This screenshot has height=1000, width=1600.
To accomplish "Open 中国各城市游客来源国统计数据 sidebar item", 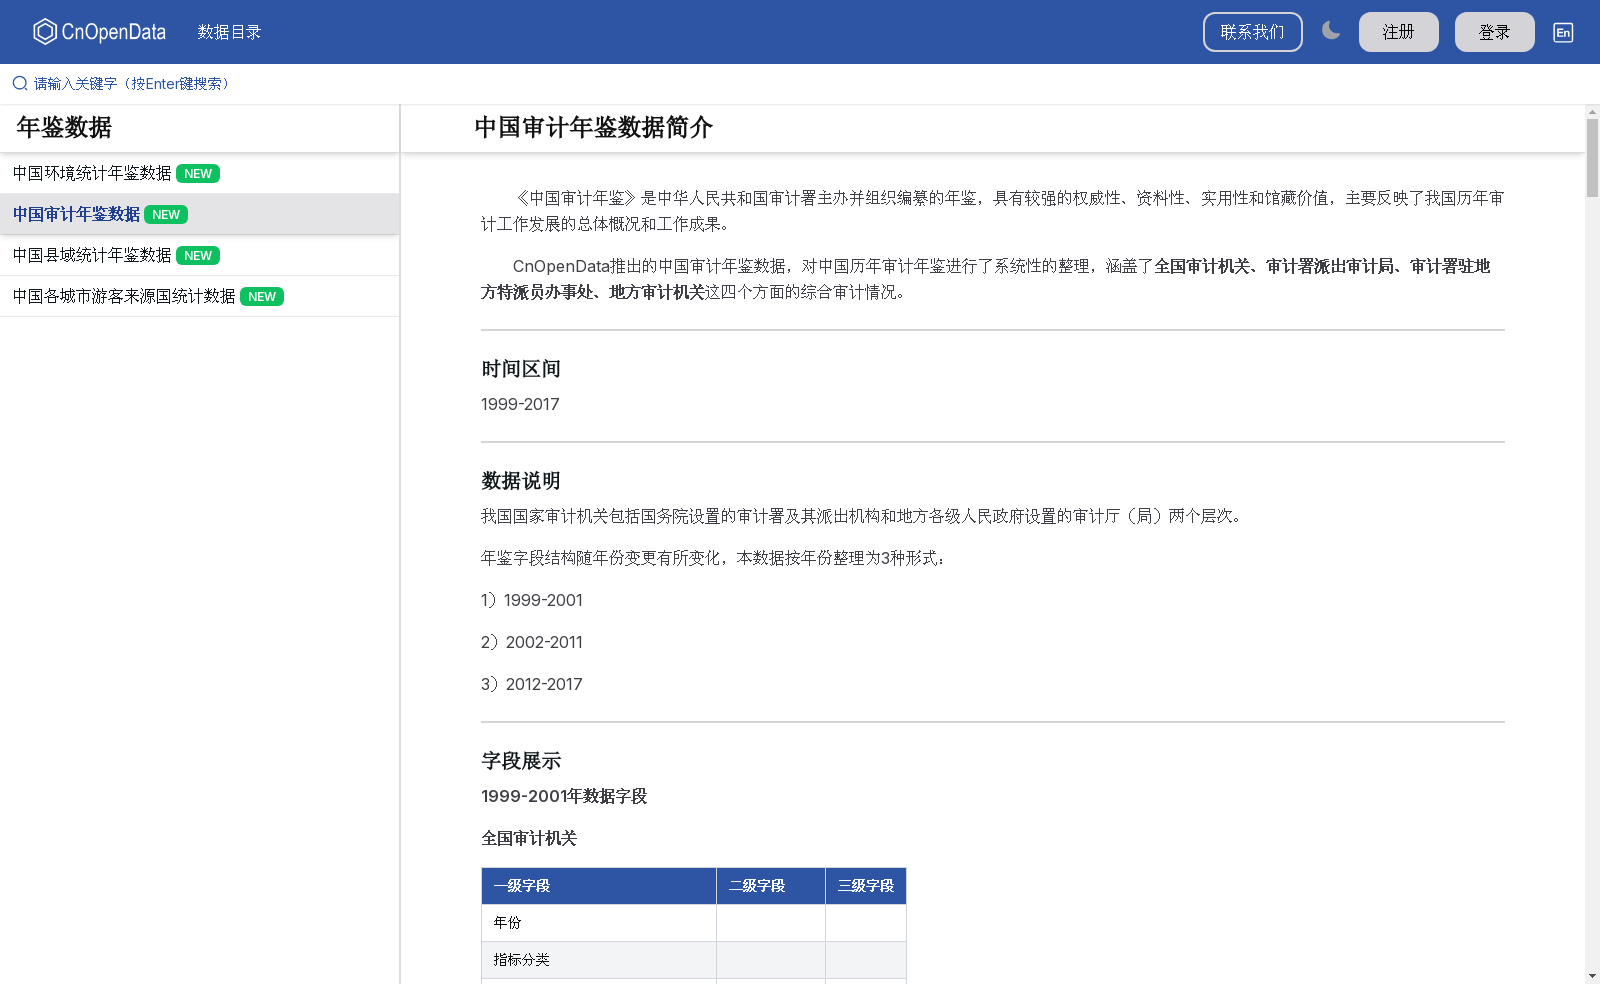I will pos(199,296).
